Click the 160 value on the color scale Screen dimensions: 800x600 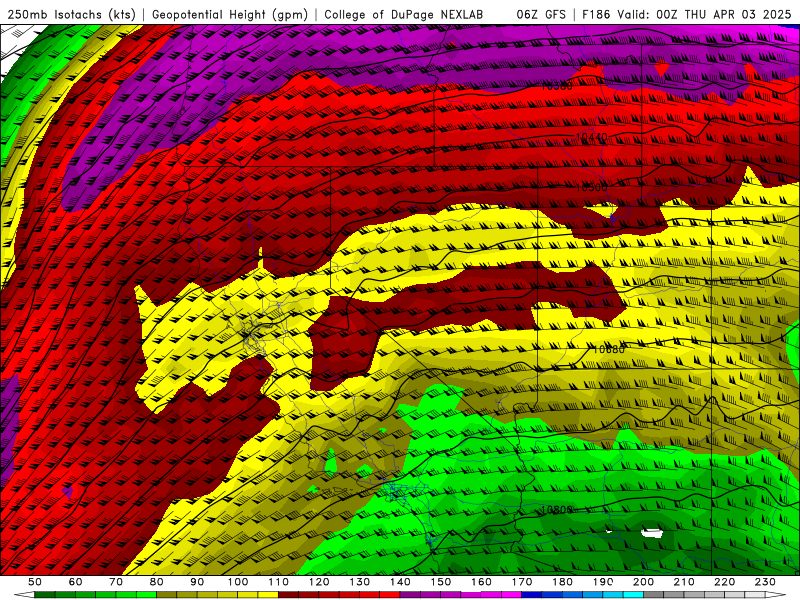point(481,582)
